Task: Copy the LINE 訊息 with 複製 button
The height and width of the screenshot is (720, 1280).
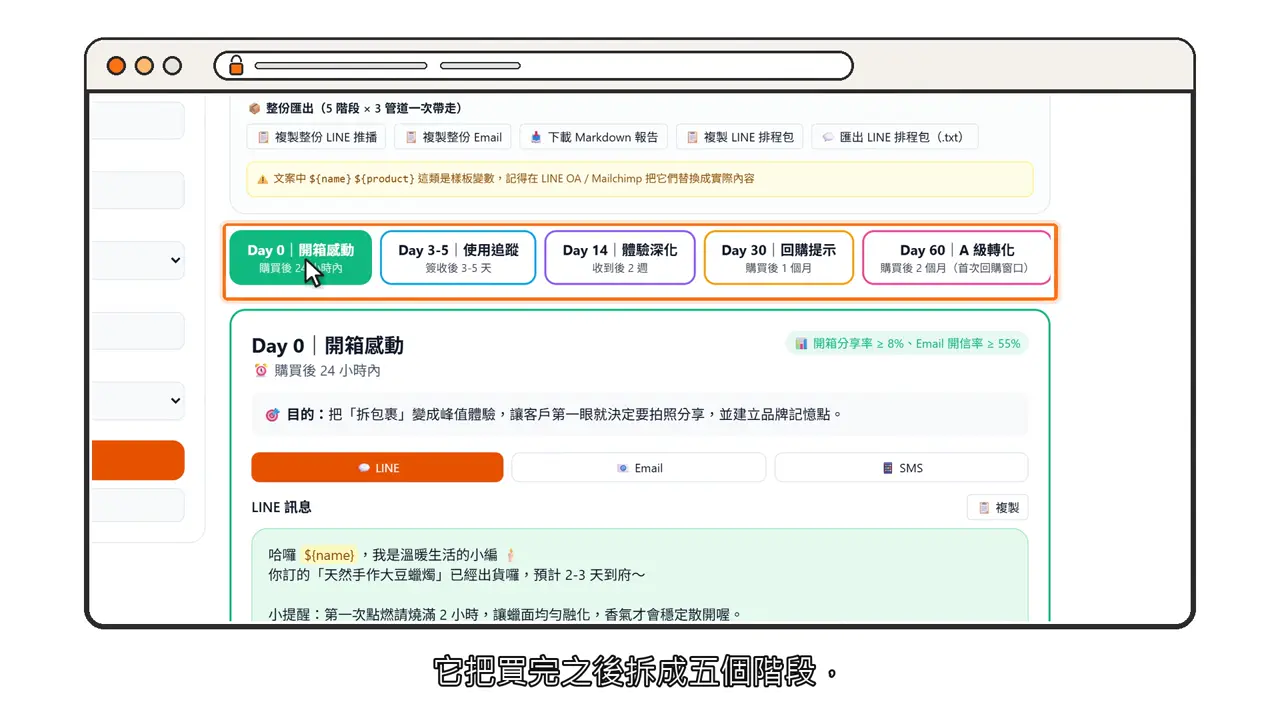Action: point(997,507)
